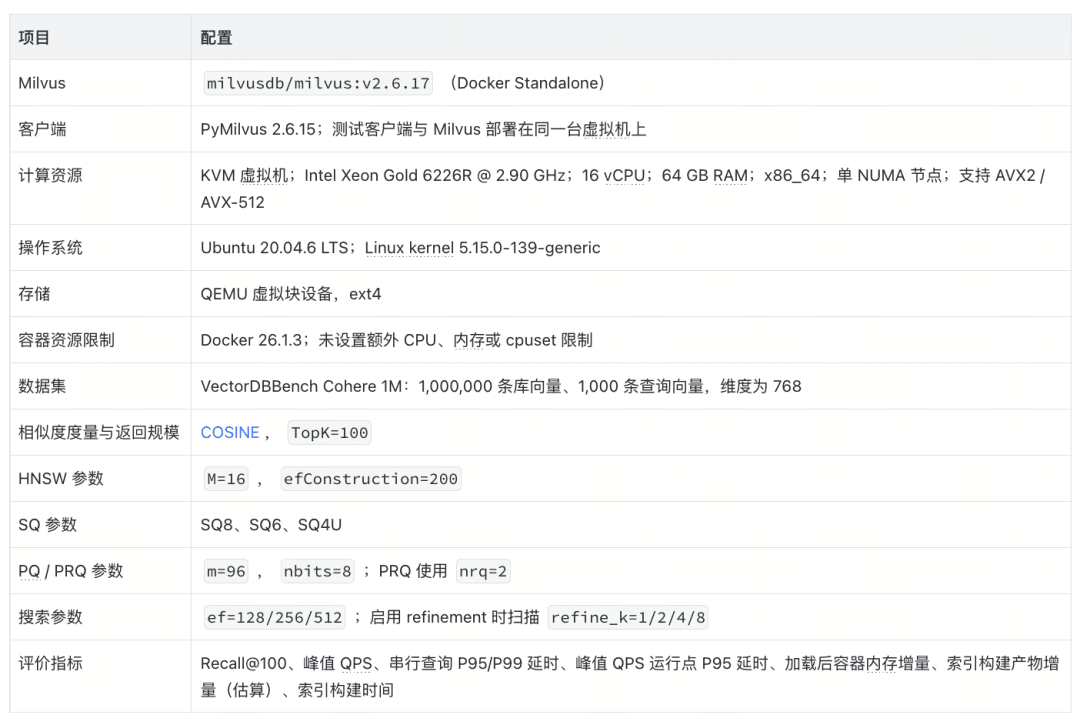
Task: Open the COSINE link
Action: click(229, 432)
